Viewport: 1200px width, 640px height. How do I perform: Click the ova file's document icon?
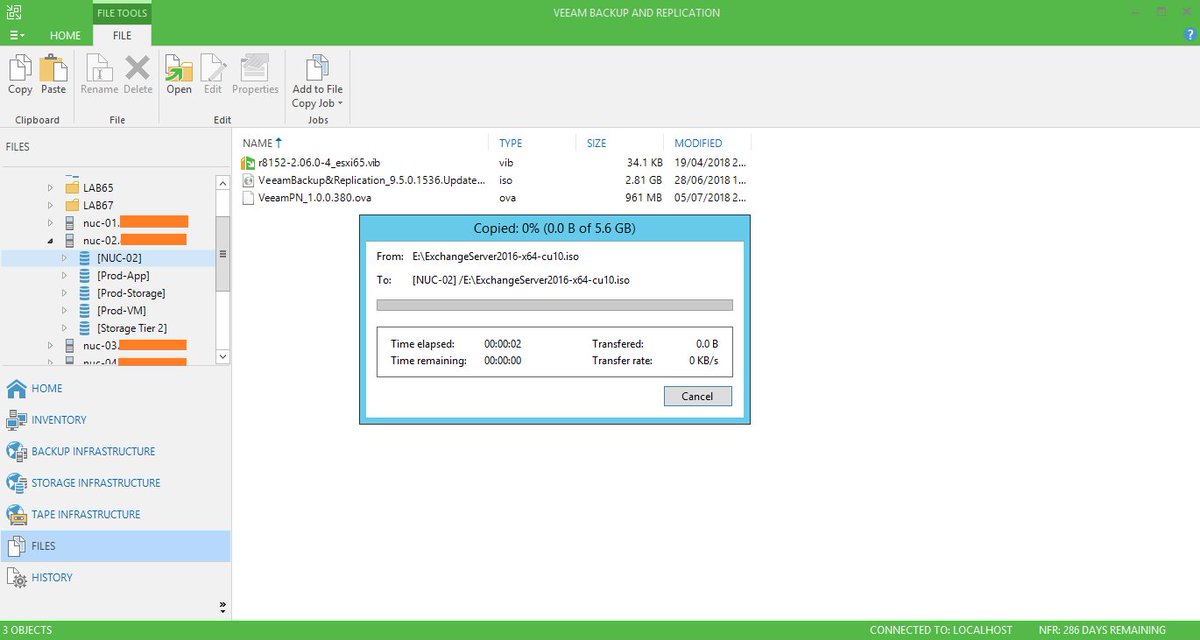[x=249, y=198]
